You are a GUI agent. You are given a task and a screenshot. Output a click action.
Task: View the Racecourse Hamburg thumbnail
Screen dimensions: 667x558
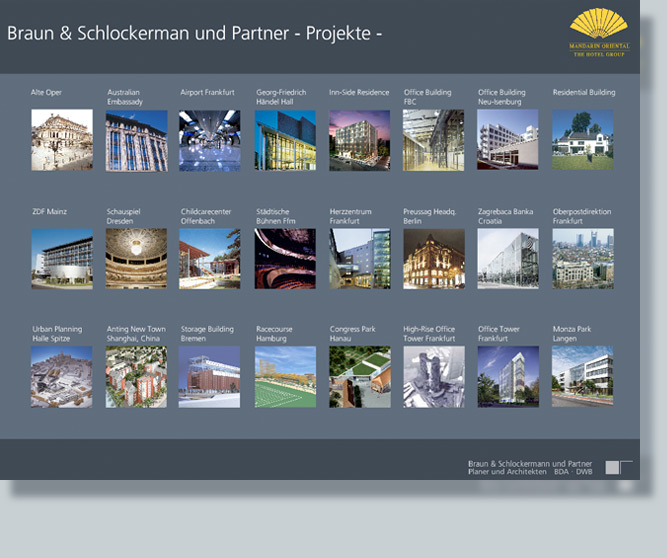(285, 377)
